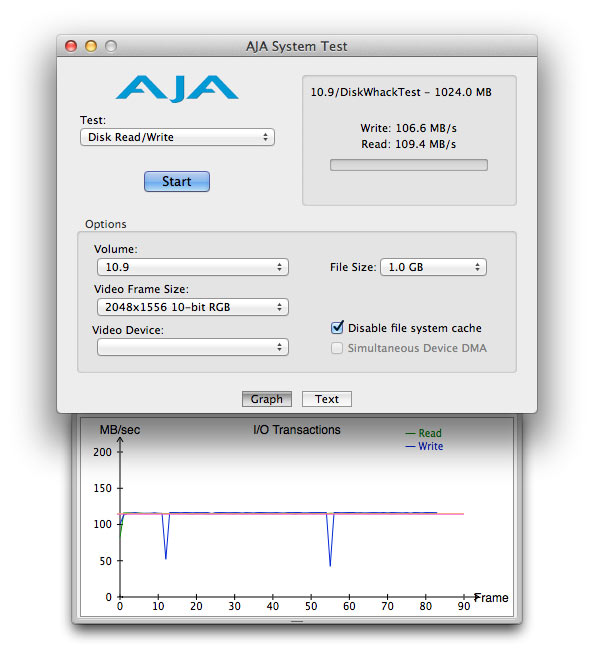
Task: Switch to the Text view tab
Action: point(327,399)
